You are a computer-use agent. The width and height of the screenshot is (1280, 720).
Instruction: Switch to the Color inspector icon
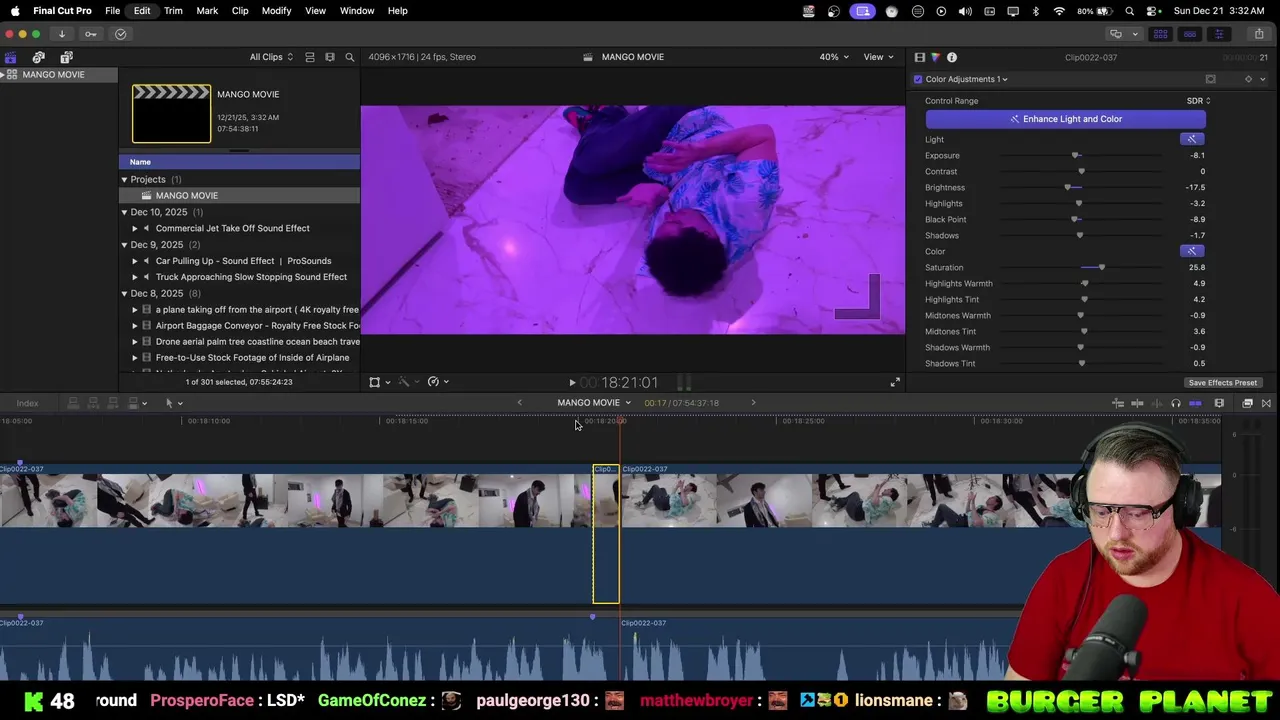pyautogui.click(x=935, y=57)
